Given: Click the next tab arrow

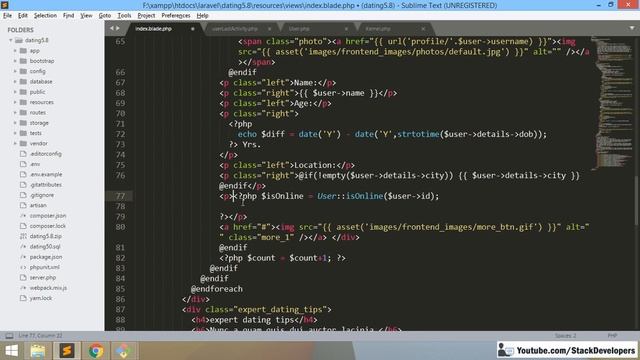Looking at the screenshot, I should click(x=118, y=28).
